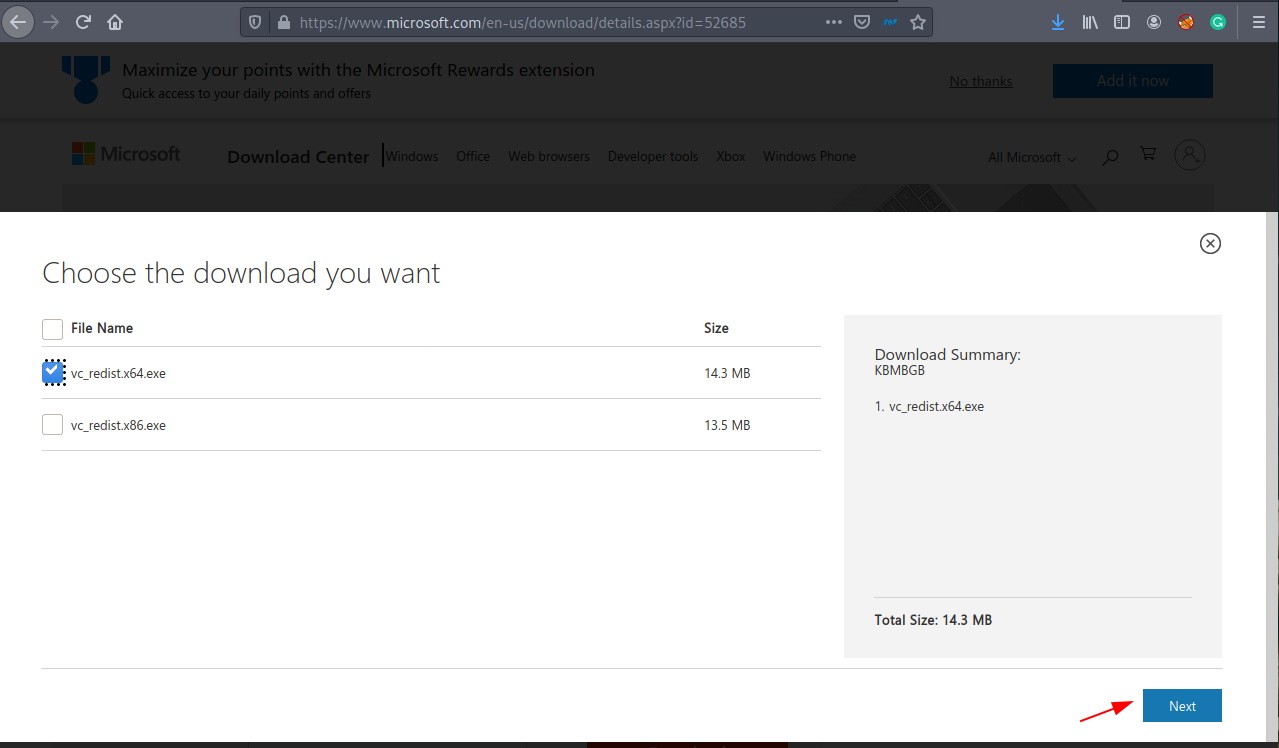Click the browser Forward arrow
The image size is (1279, 748).
[x=51, y=21]
